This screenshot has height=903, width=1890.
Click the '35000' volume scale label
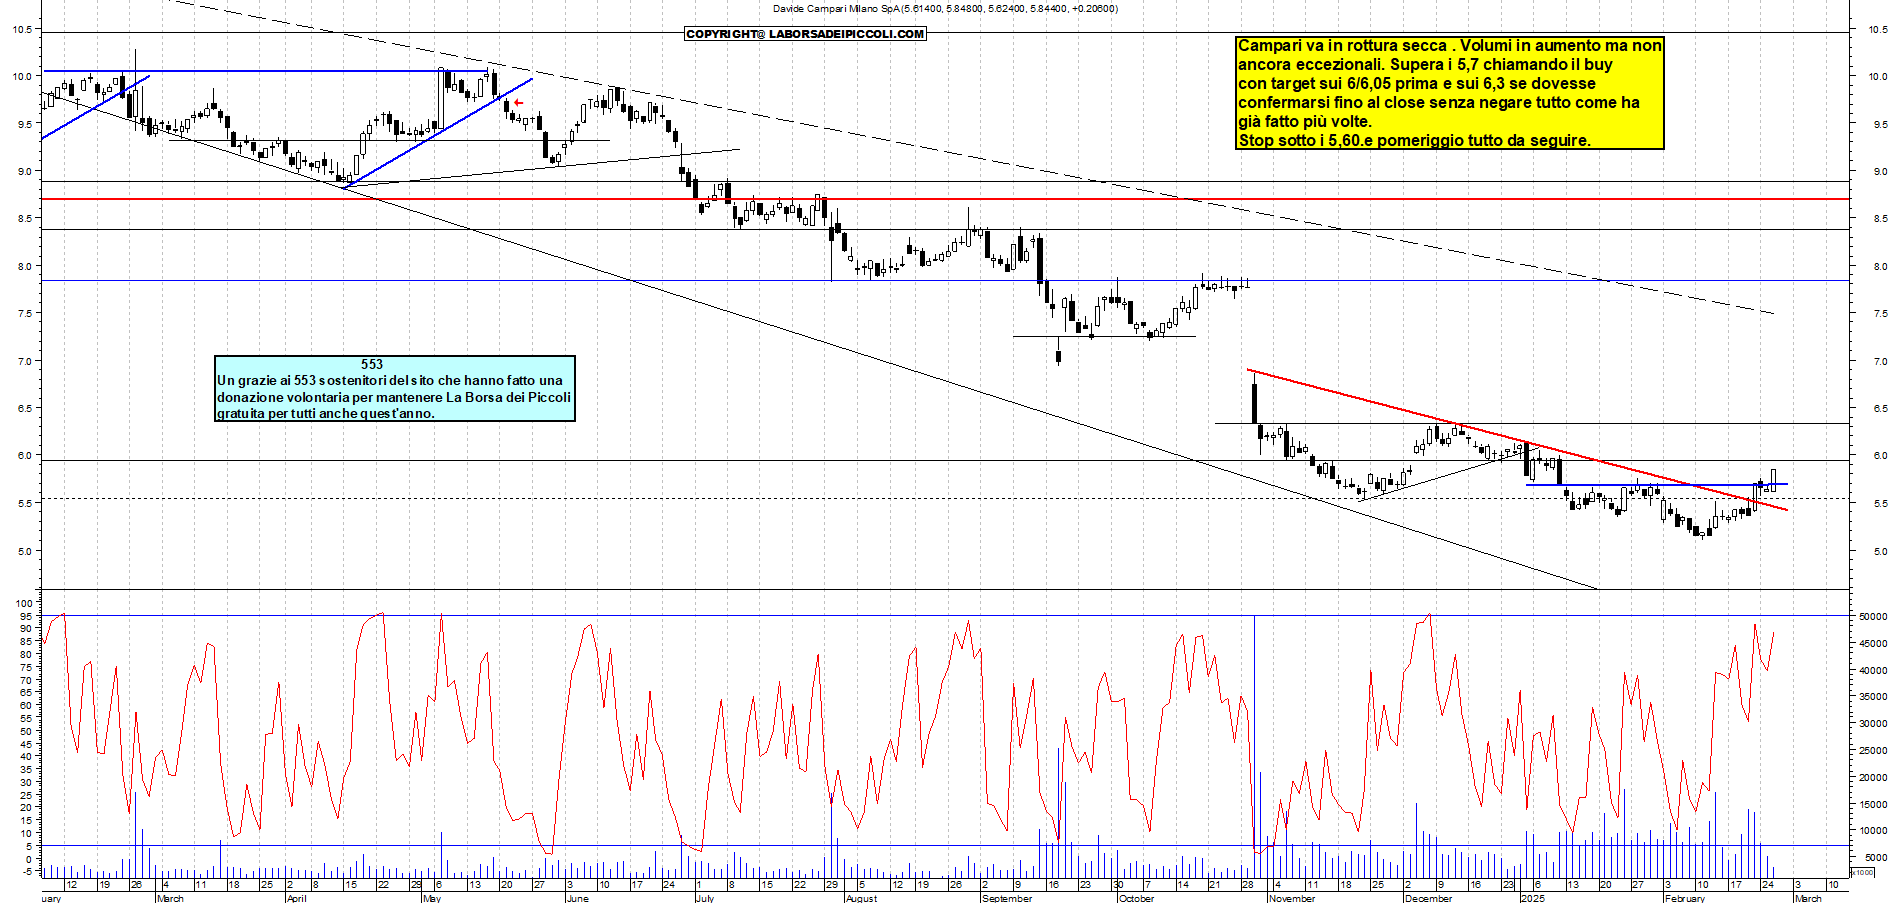tap(1873, 697)
